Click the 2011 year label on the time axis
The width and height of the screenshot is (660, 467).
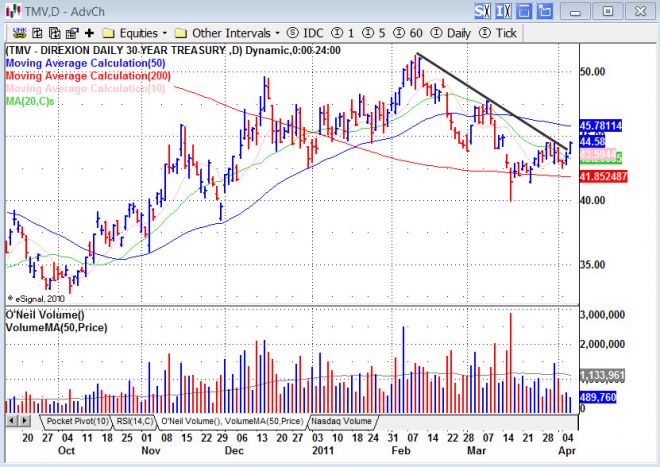coord(323,450)
